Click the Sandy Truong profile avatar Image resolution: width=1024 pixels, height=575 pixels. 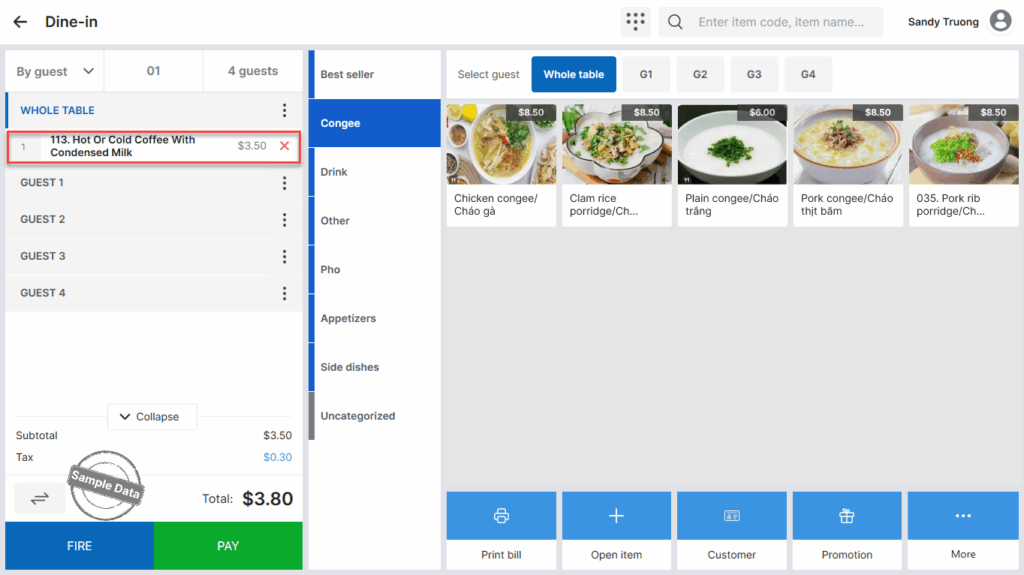[1000, 22]
